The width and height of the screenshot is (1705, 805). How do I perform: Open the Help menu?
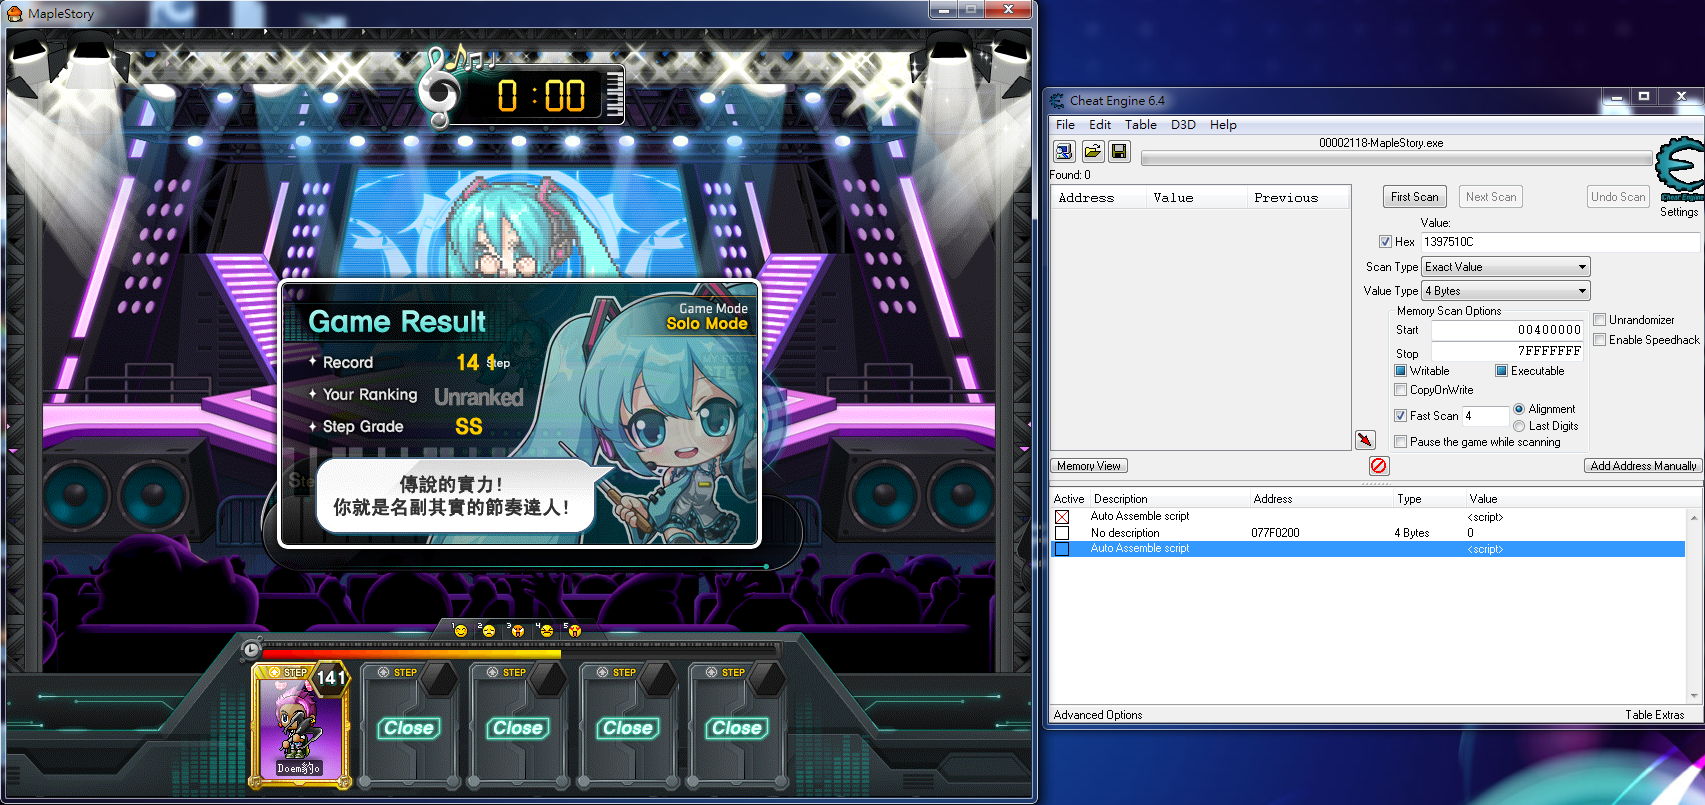1223,125
